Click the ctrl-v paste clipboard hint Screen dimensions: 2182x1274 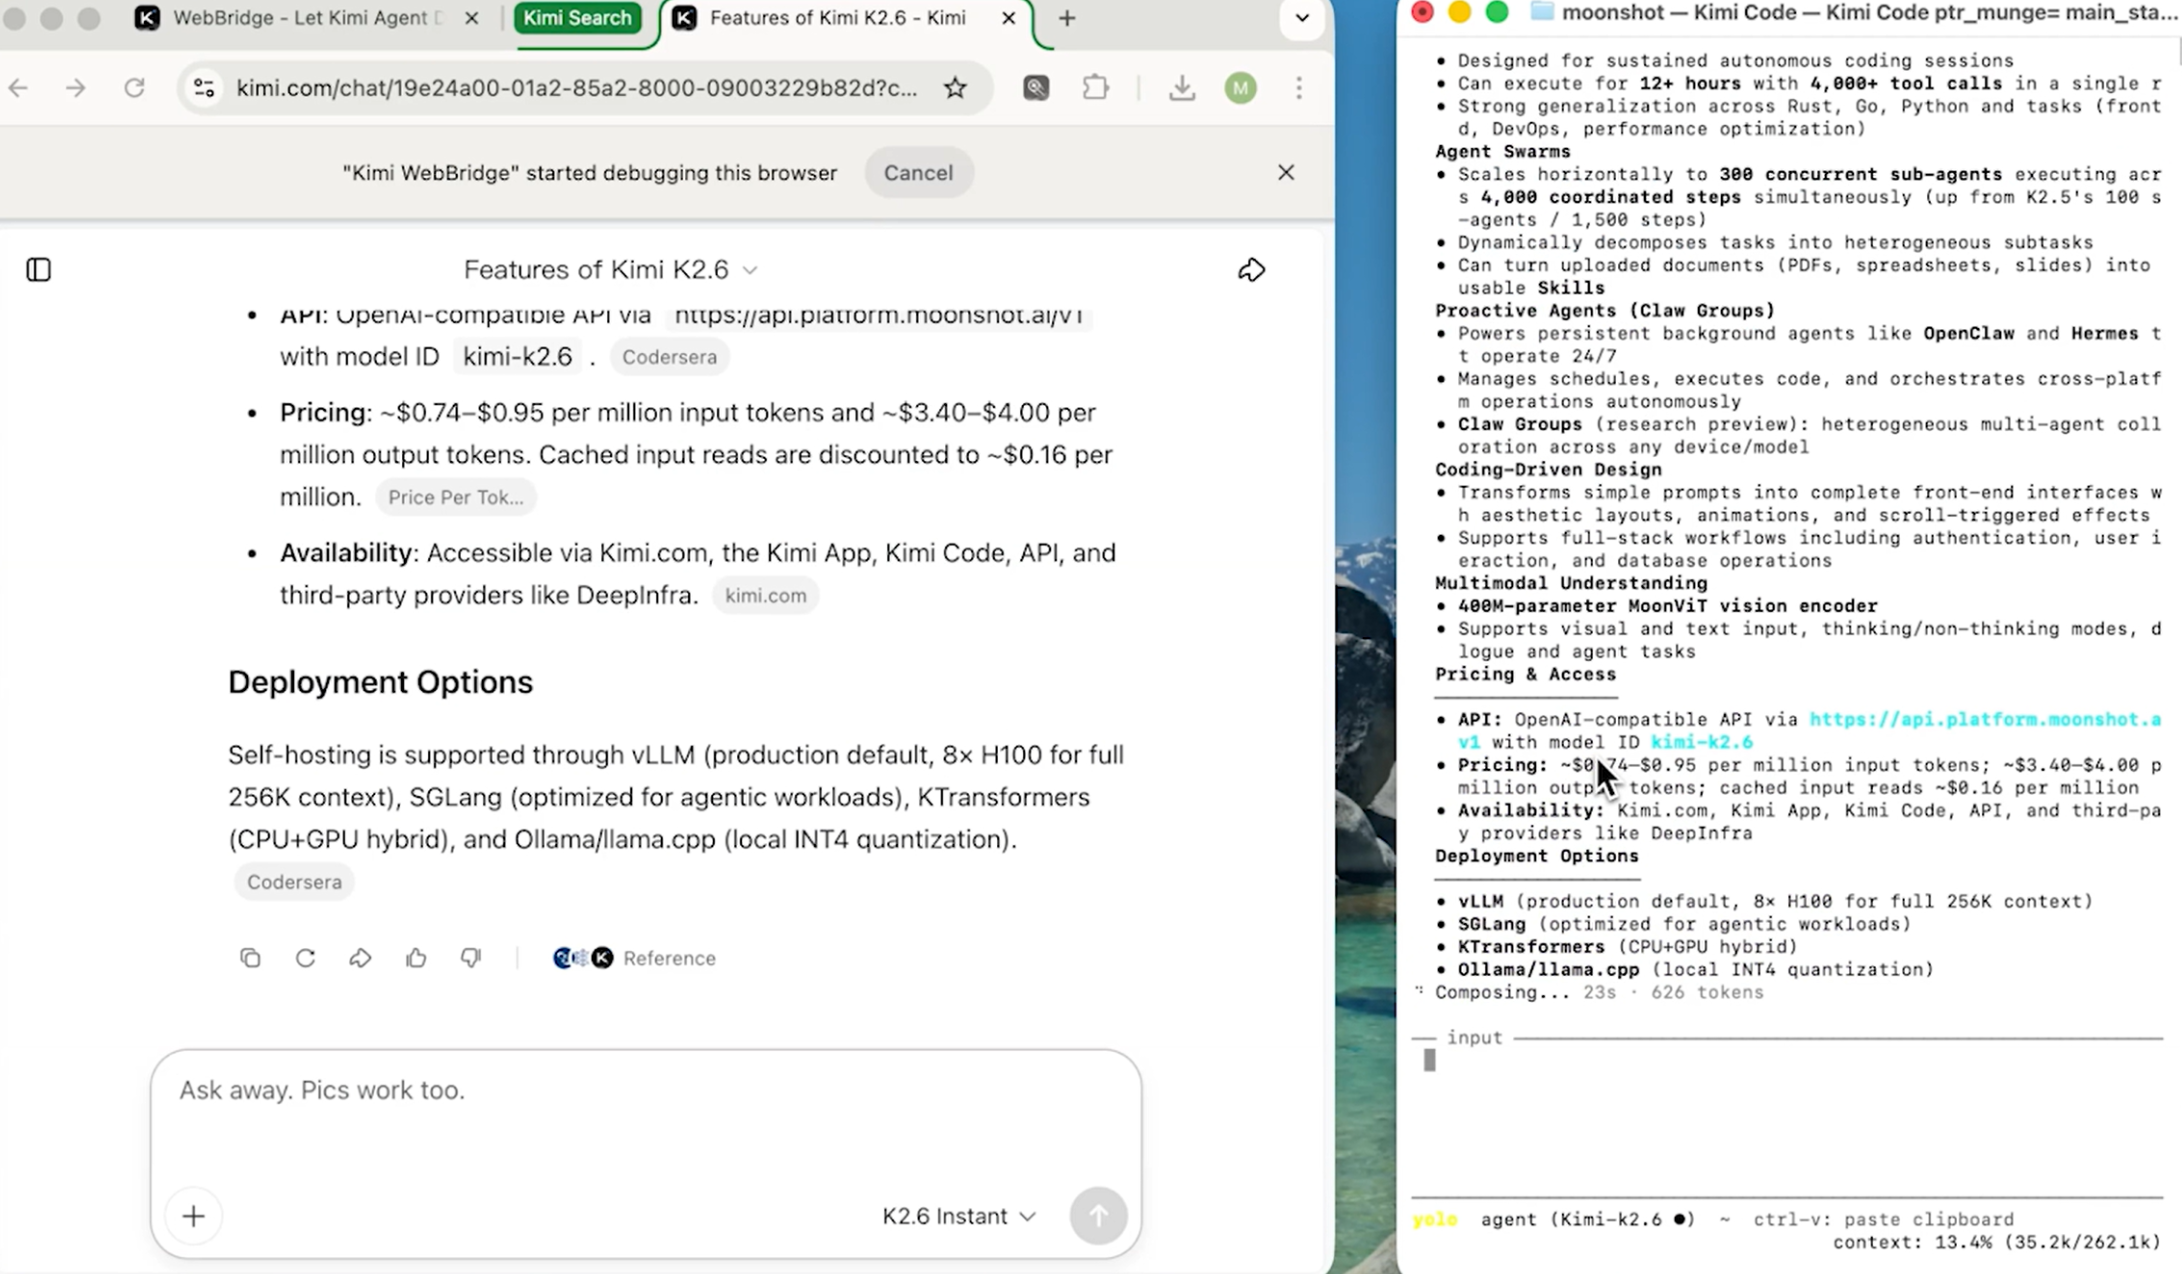pos(1883,1220)
